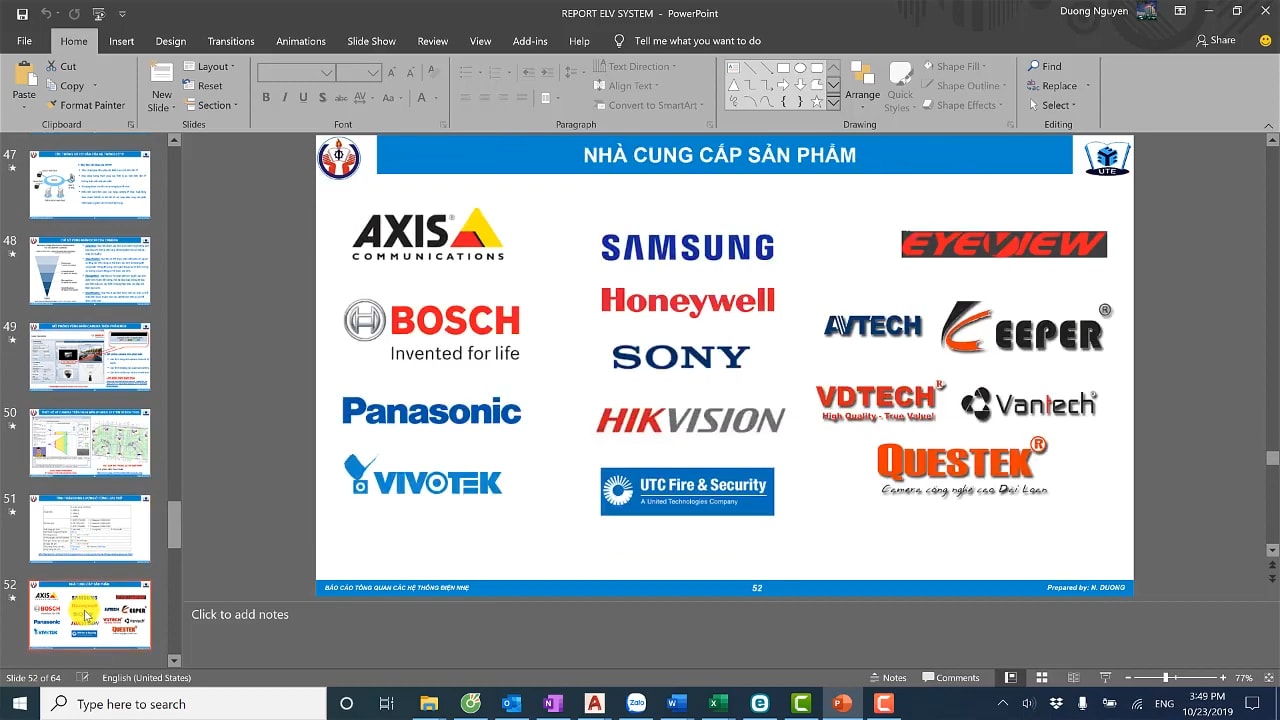1280x720 pixels.
Task: Open the Layout dropdown
Action: (209, 66)
